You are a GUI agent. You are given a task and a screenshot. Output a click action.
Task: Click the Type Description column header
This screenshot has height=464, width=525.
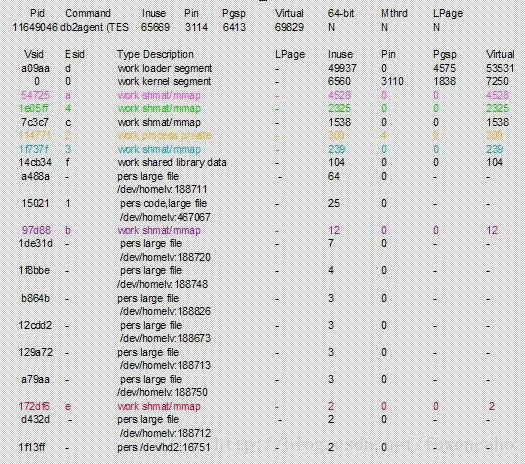[x=155, y=54]
